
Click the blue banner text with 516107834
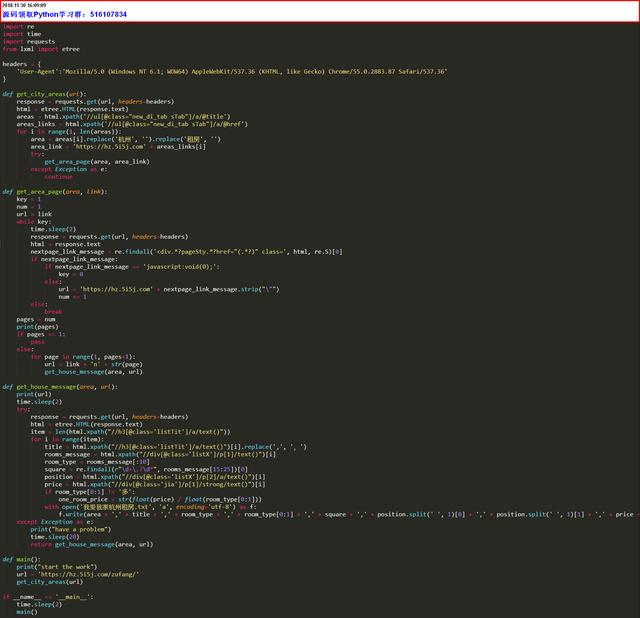(64, 14)
